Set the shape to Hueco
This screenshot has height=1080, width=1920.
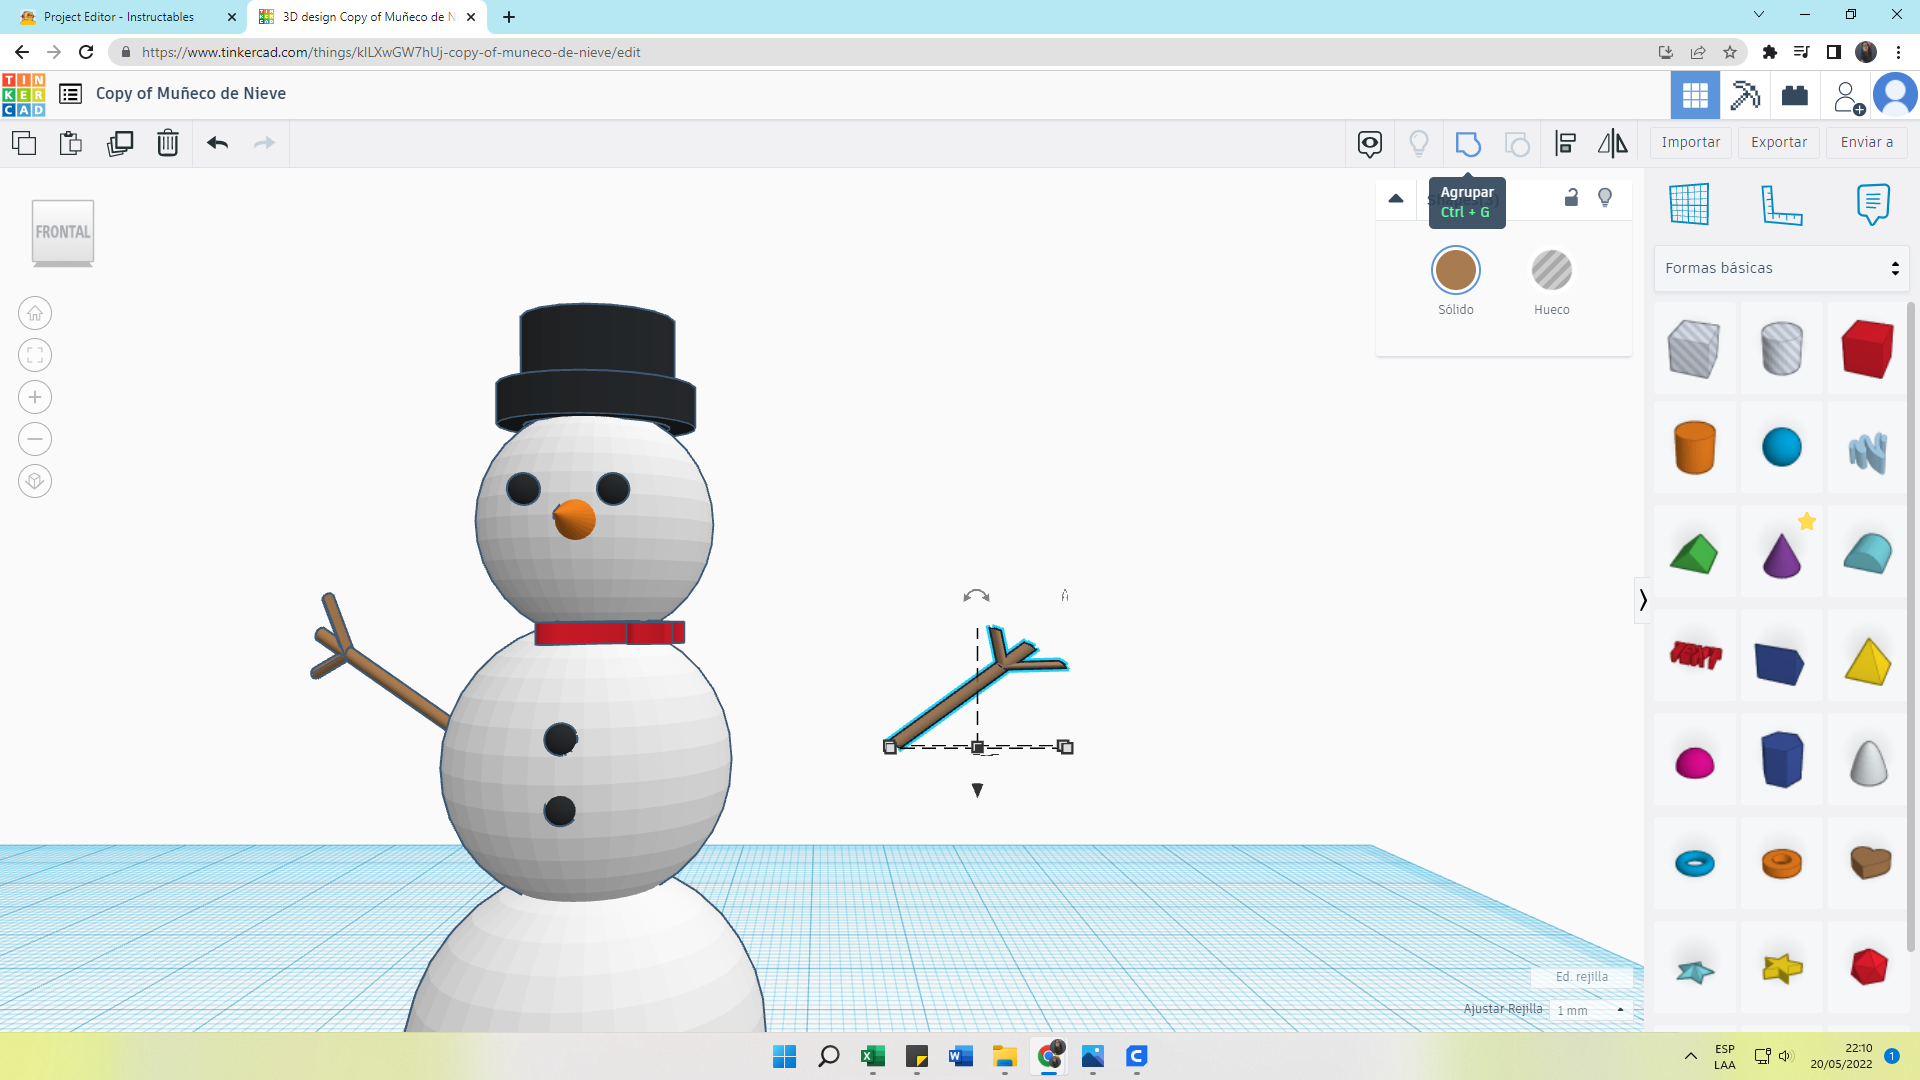pos(1552,270)
